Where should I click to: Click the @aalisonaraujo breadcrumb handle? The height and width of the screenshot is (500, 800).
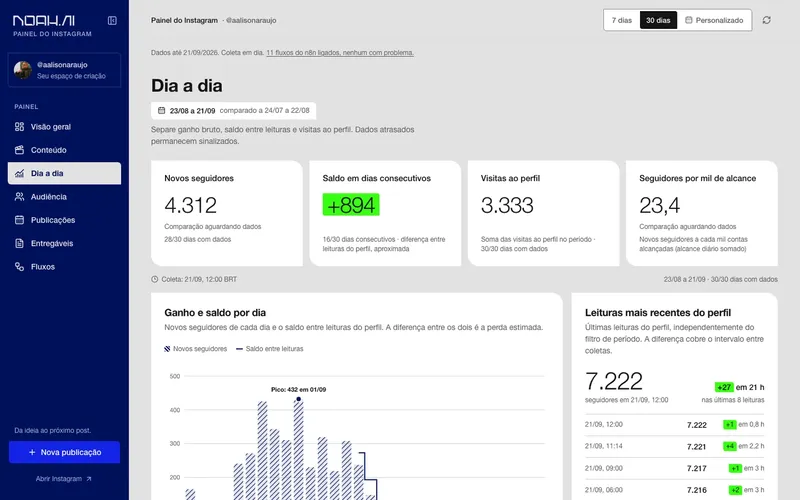251,20
